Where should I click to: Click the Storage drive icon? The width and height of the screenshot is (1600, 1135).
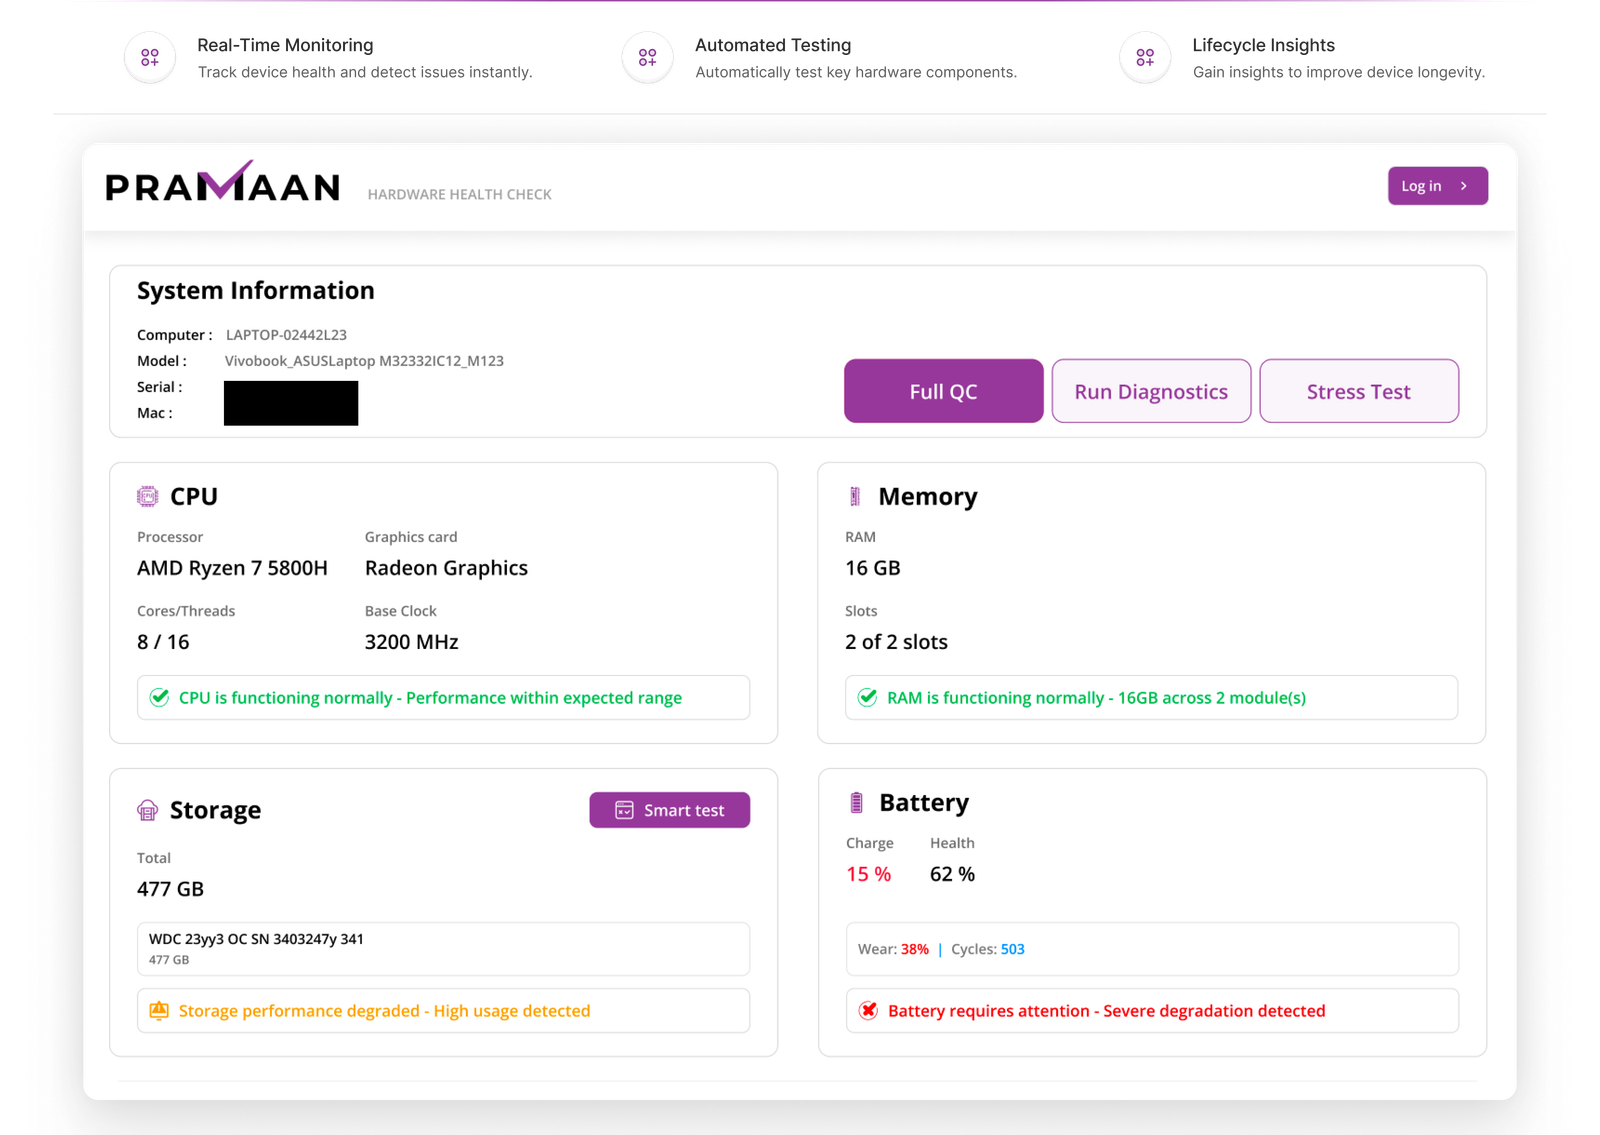tap(147, 810)
